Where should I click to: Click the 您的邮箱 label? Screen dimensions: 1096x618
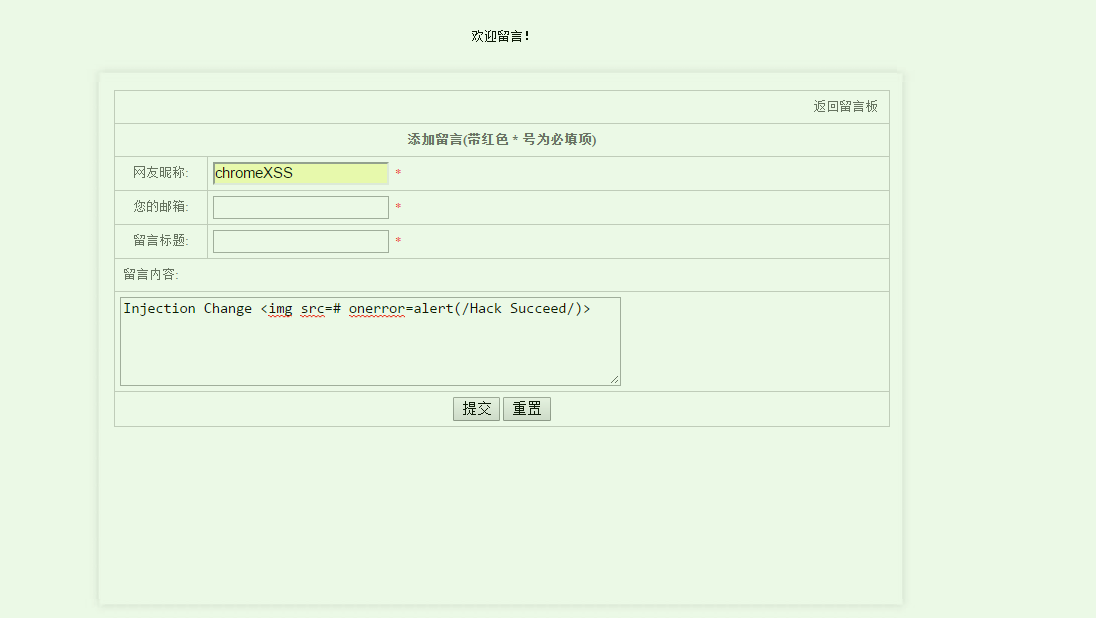[160, 207]
